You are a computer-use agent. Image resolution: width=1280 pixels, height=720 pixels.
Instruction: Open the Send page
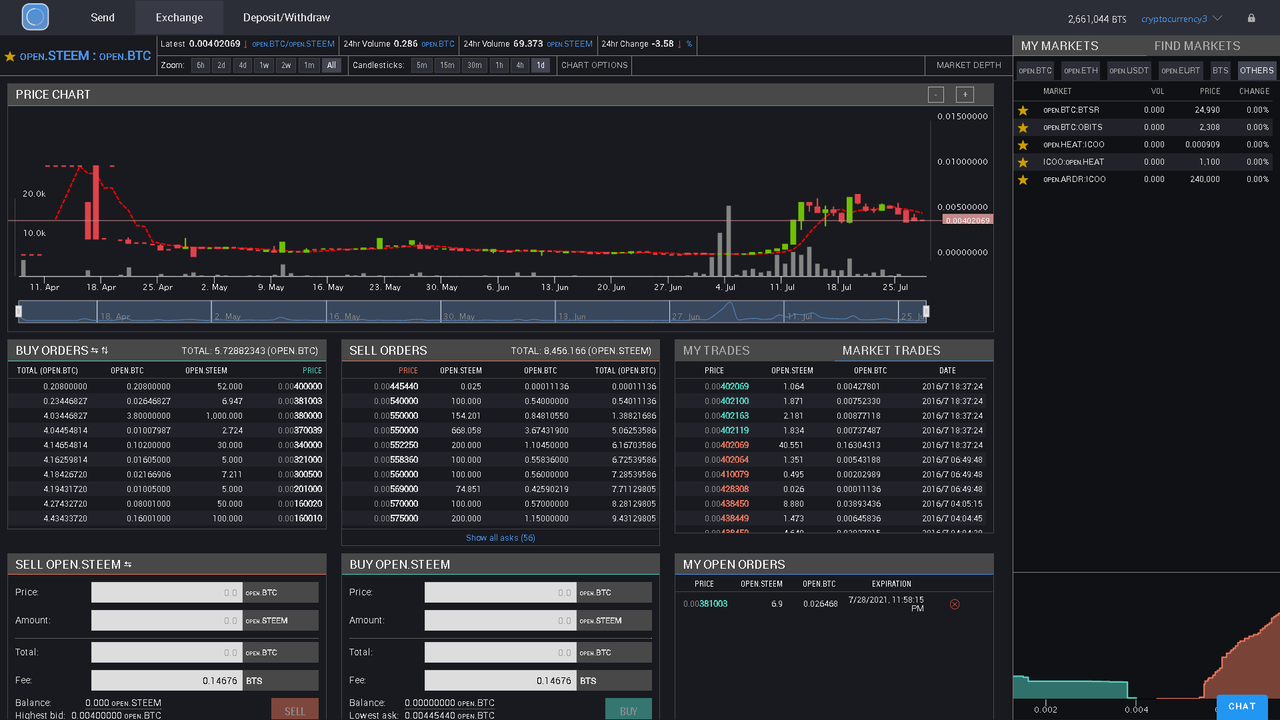click(102, 18)
